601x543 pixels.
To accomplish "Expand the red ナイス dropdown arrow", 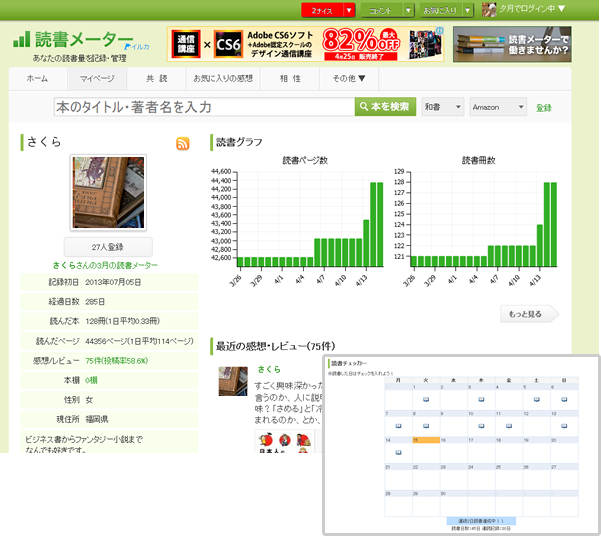I will [x=348, y=10].
